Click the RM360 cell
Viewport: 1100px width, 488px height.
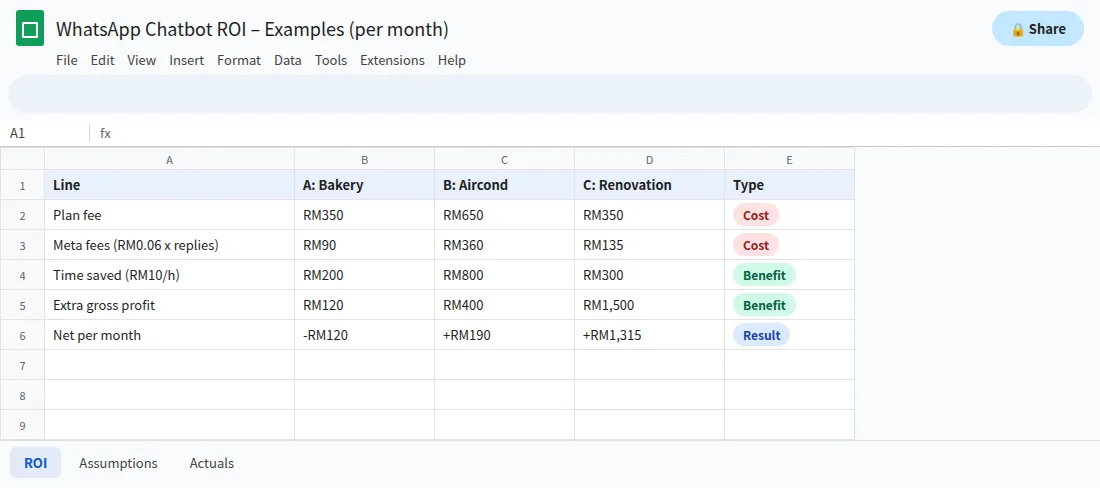pyautogui.click(x=504, y=245)
